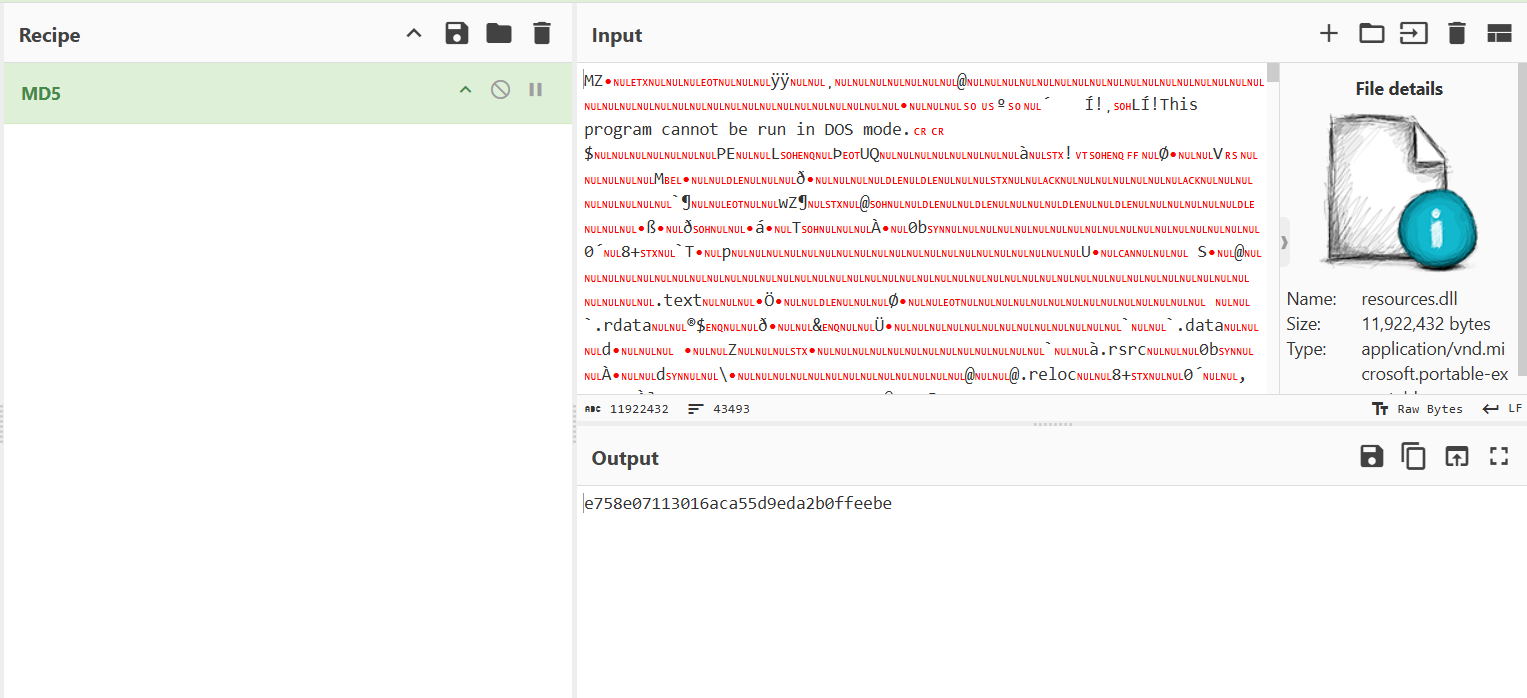Screen dimensions: 1527x698
Task: Collapse the MD5 operation arguments
Action: tap(465, 90)
